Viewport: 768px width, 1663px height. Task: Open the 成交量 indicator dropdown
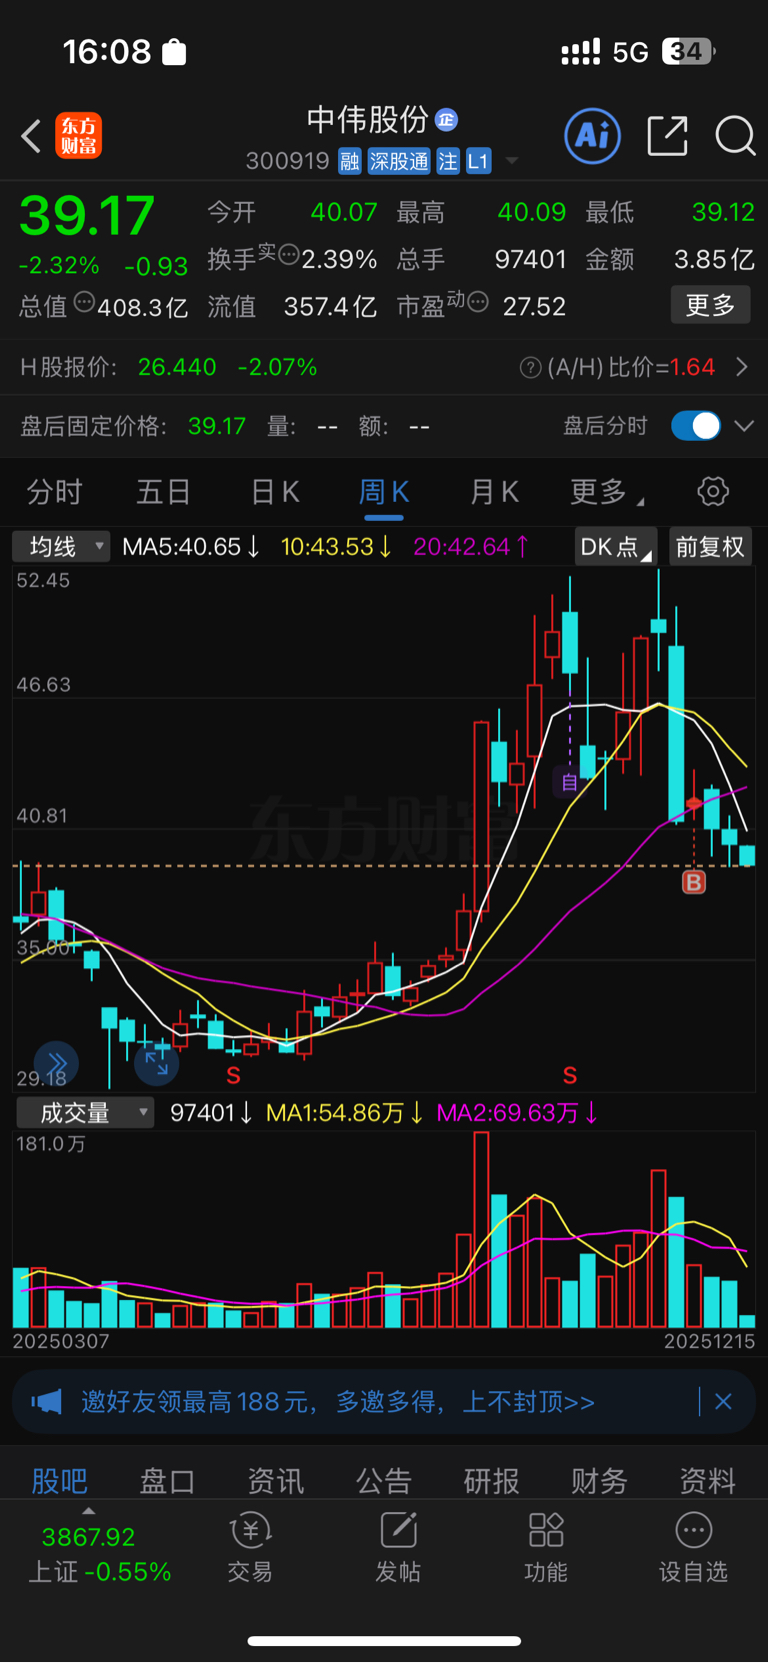point(85,1113)
